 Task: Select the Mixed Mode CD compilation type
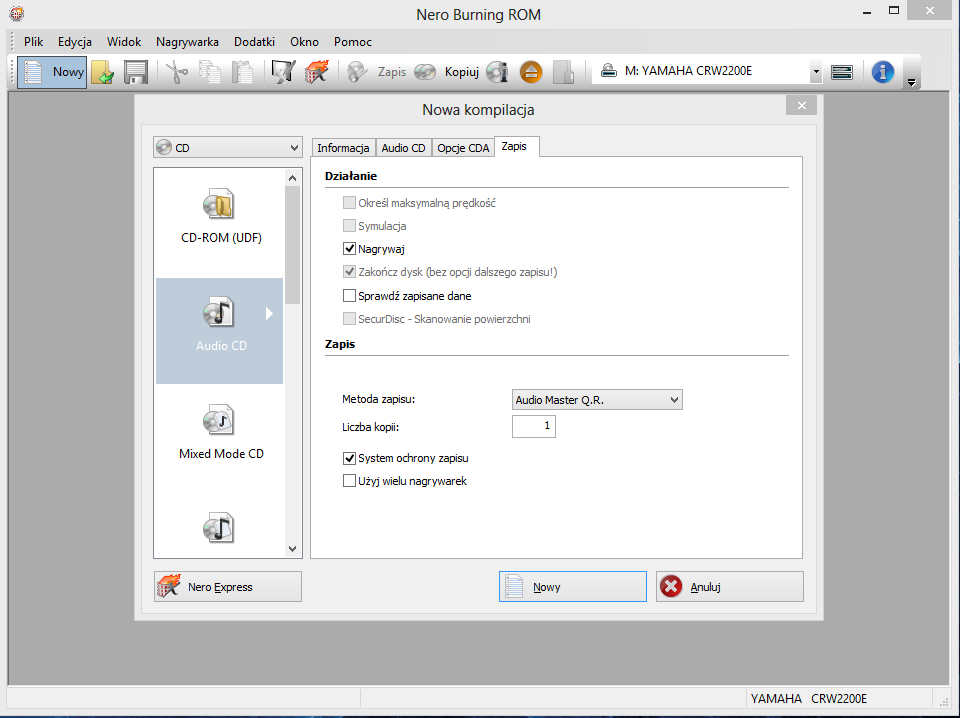coord(219,432)
